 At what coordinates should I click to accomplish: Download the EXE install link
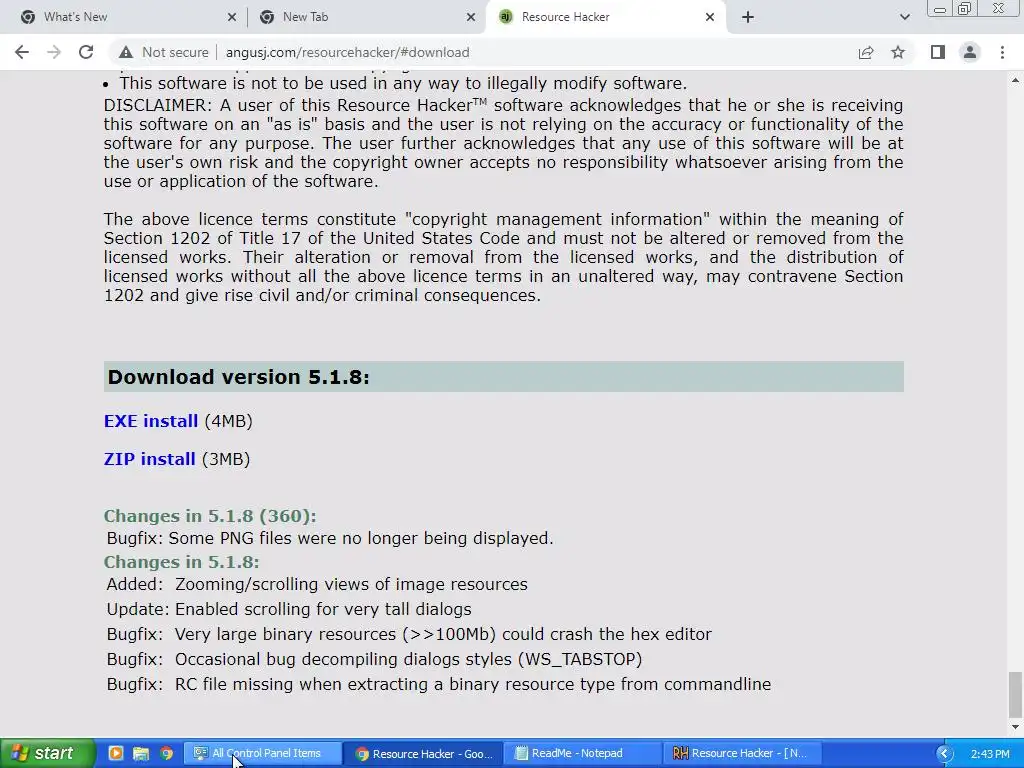click(151, 421)
